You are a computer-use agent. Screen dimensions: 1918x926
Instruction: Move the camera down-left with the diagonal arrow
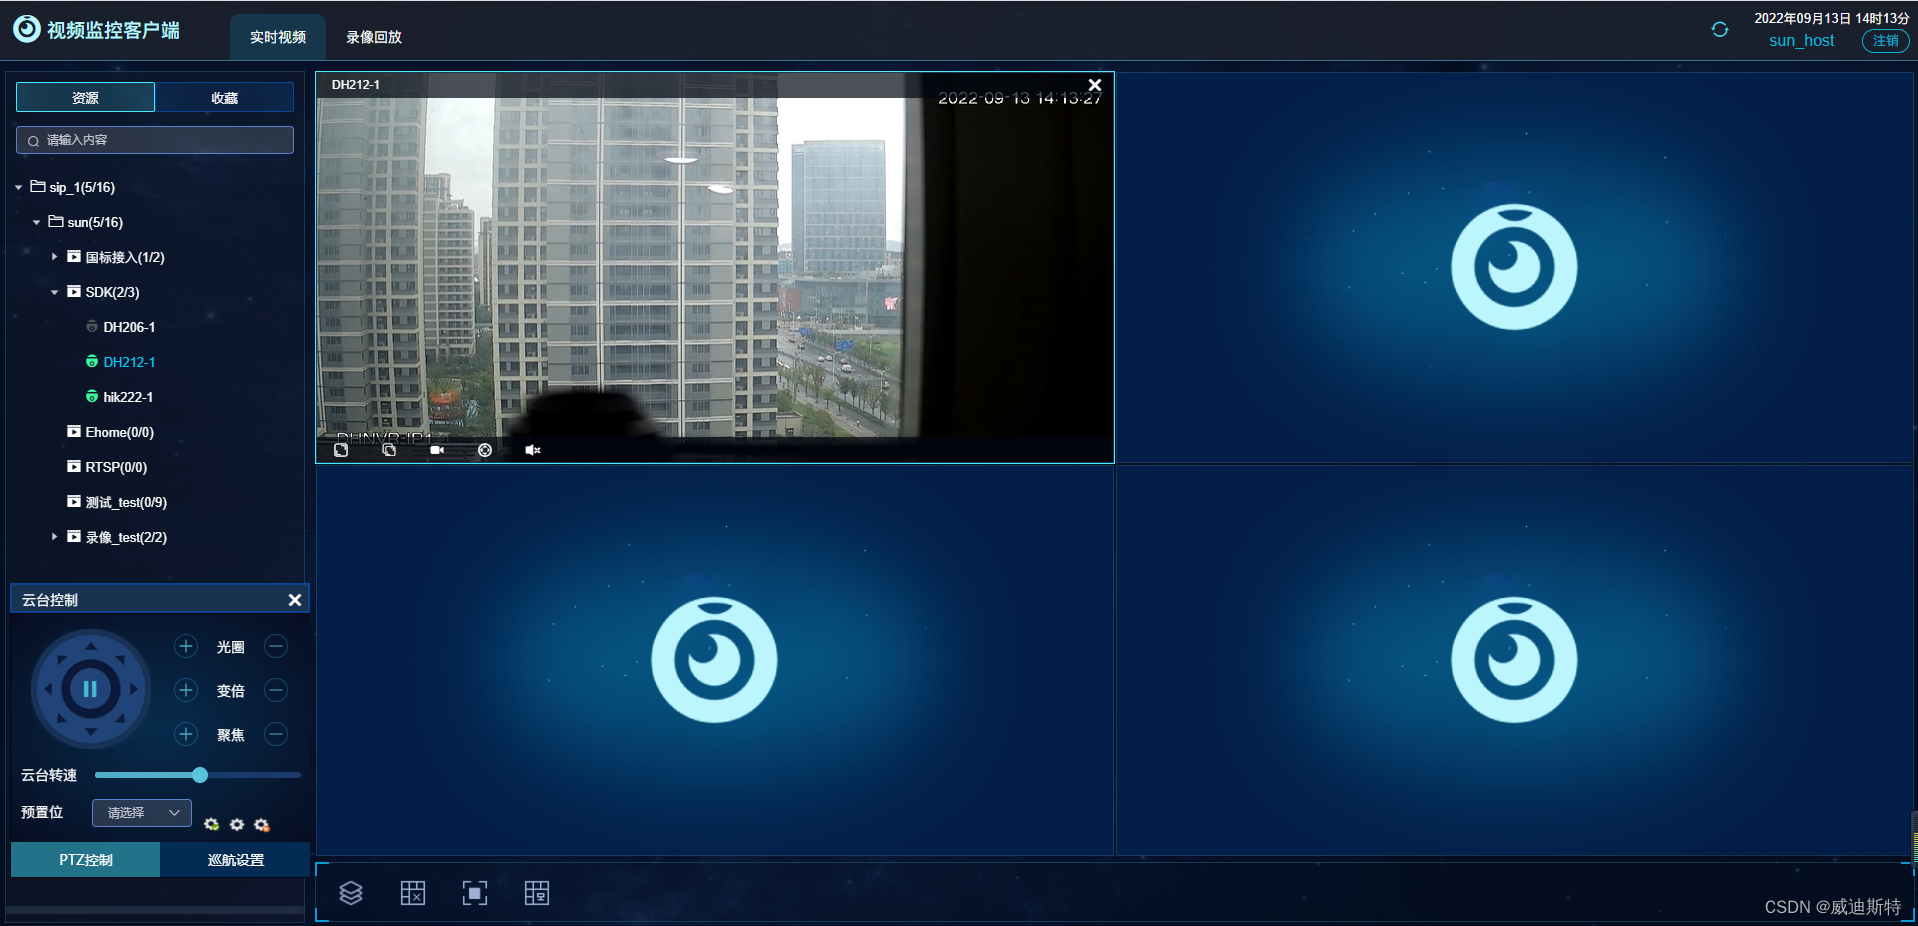pos(61,719)
